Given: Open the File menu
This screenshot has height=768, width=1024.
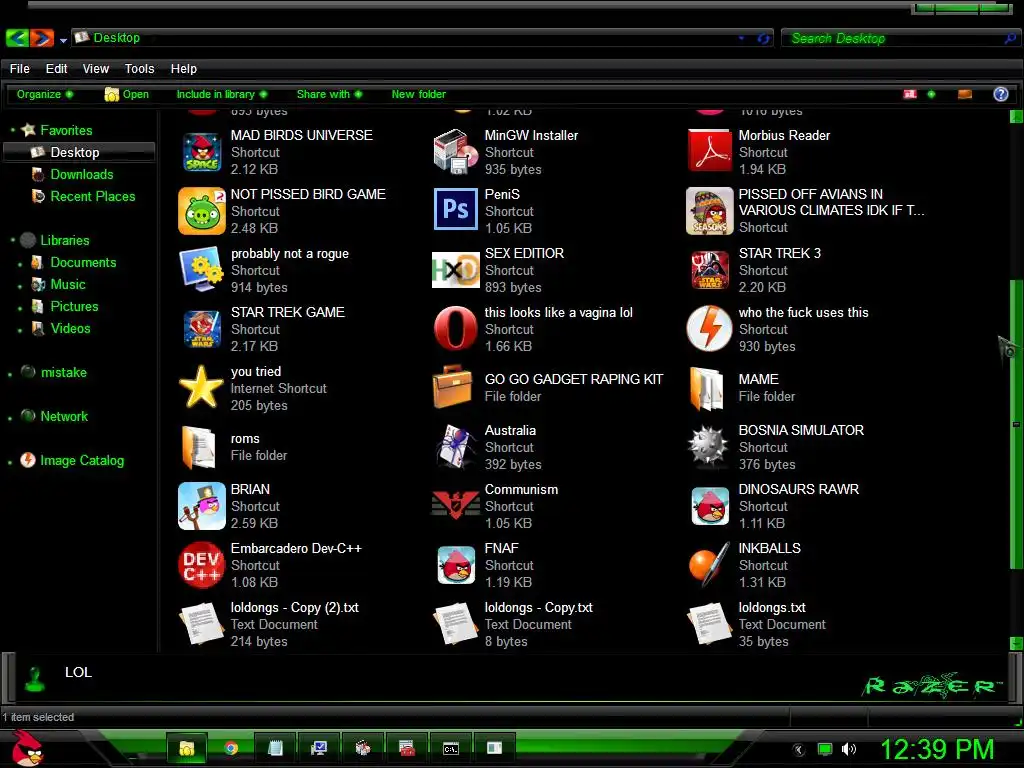Looking at the screenshot, I should 20,69.
